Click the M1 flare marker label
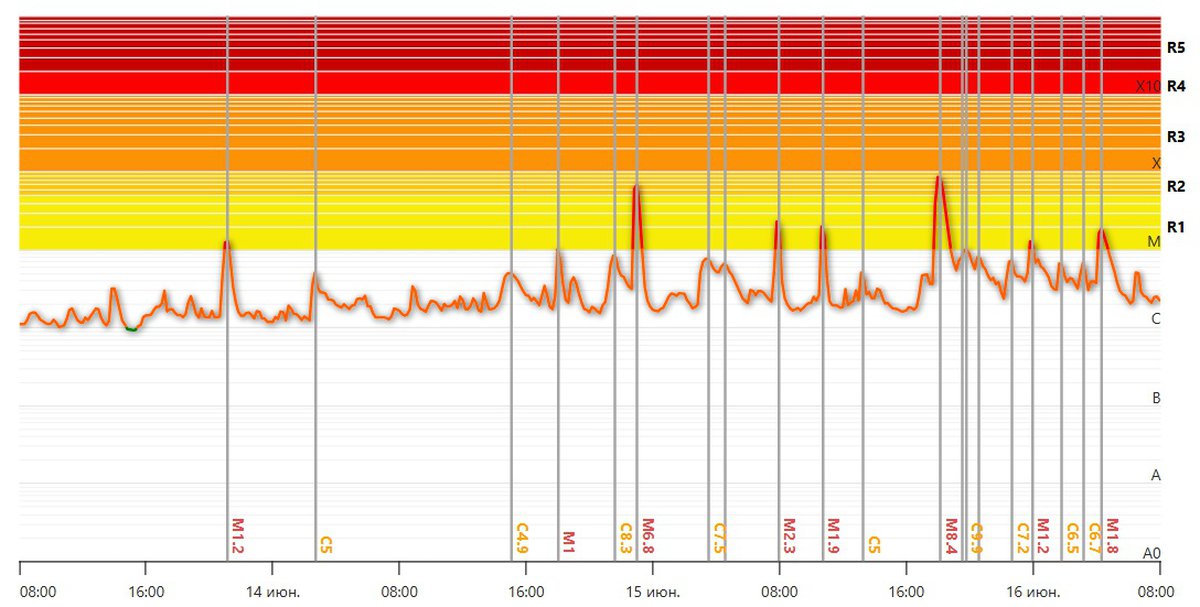Screen dimensions: 1200x607 click(568, 541)
